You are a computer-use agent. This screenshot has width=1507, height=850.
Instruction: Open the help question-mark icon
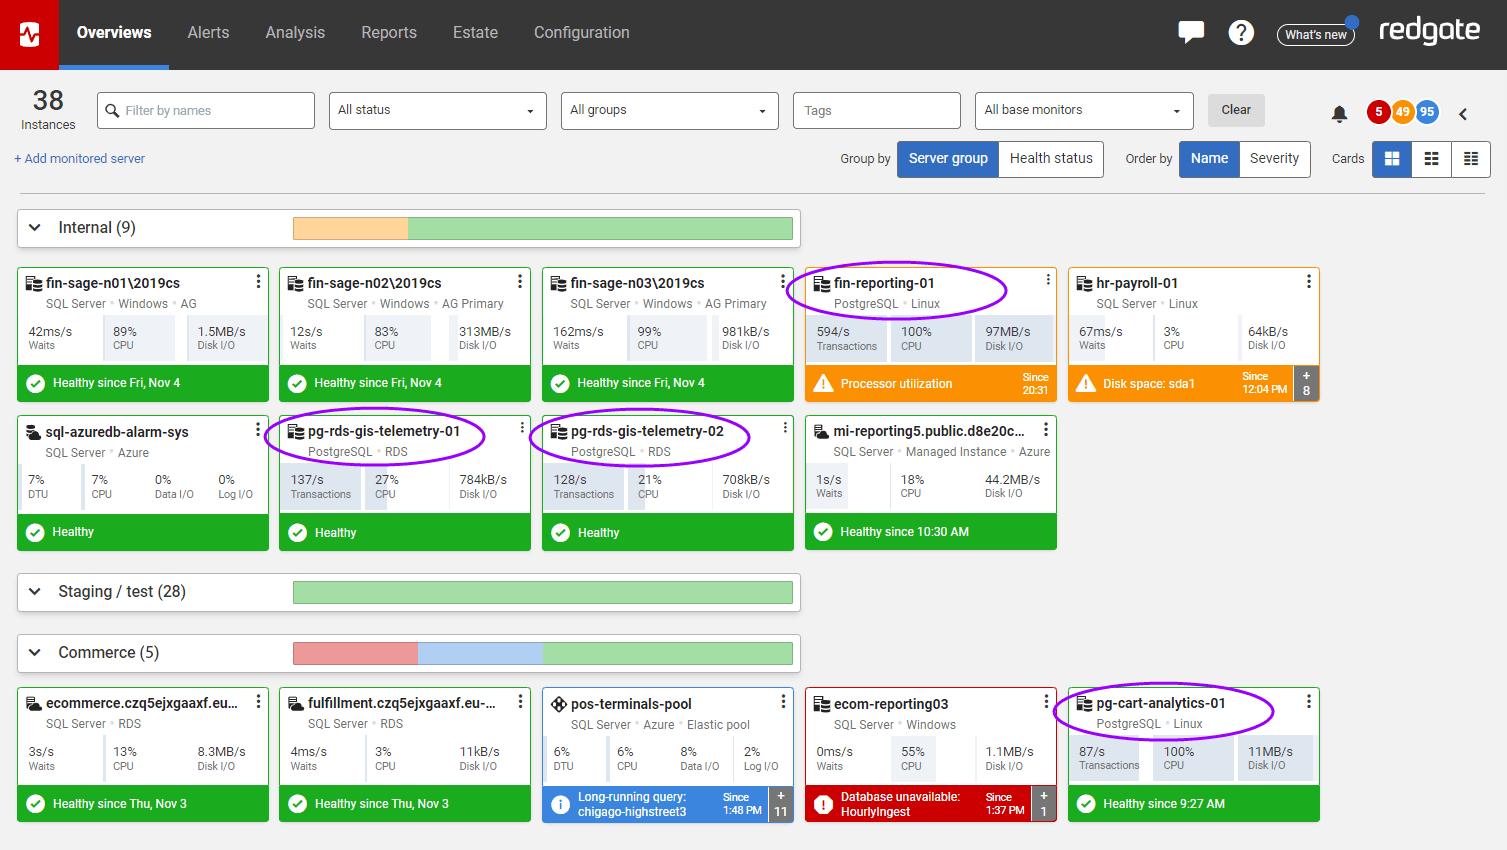click(1241, 32)
